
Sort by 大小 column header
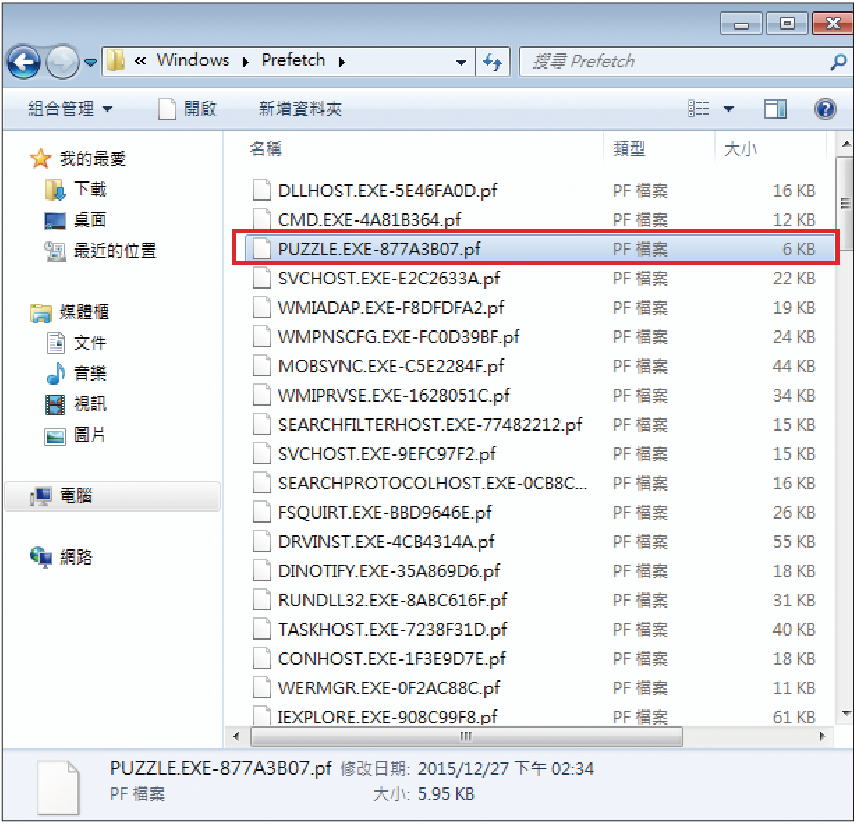[x=741, y=149]
